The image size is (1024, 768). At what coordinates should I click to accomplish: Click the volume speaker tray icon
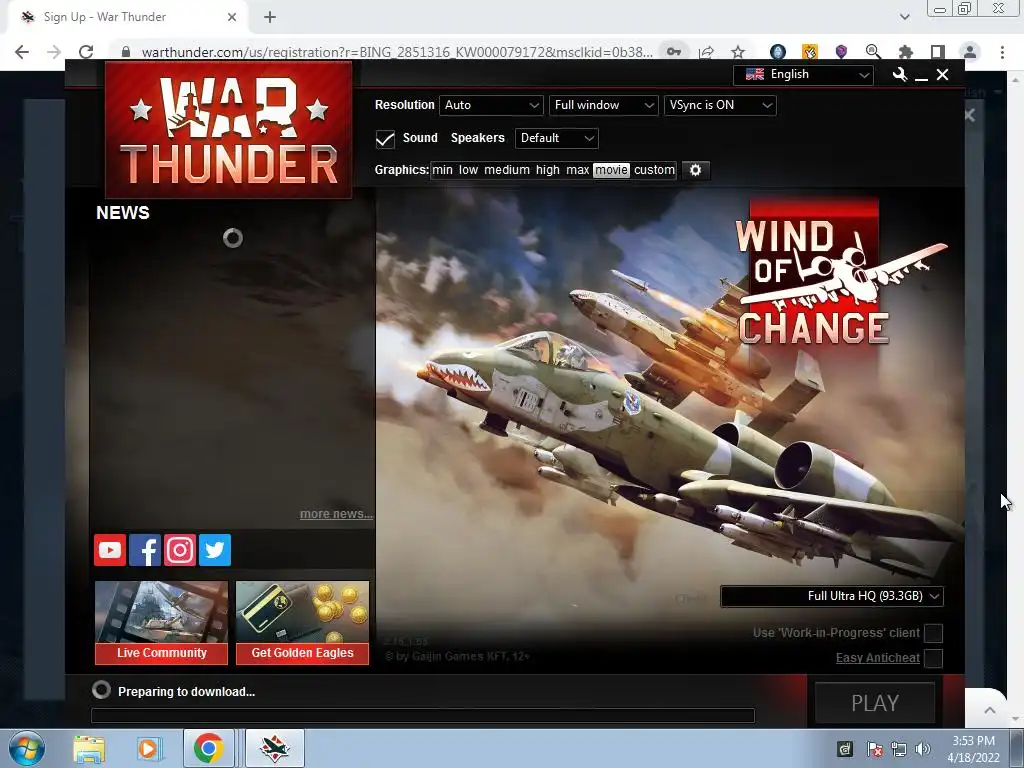coord(923,749)
